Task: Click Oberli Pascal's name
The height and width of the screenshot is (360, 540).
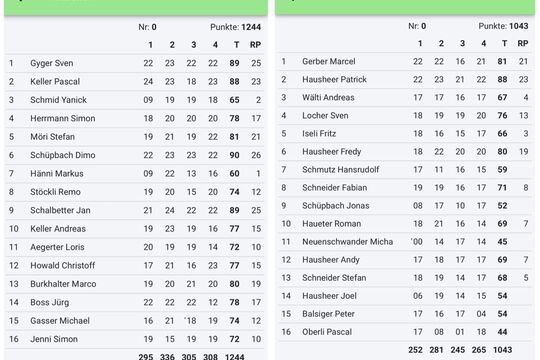Action: coord(327,332)
